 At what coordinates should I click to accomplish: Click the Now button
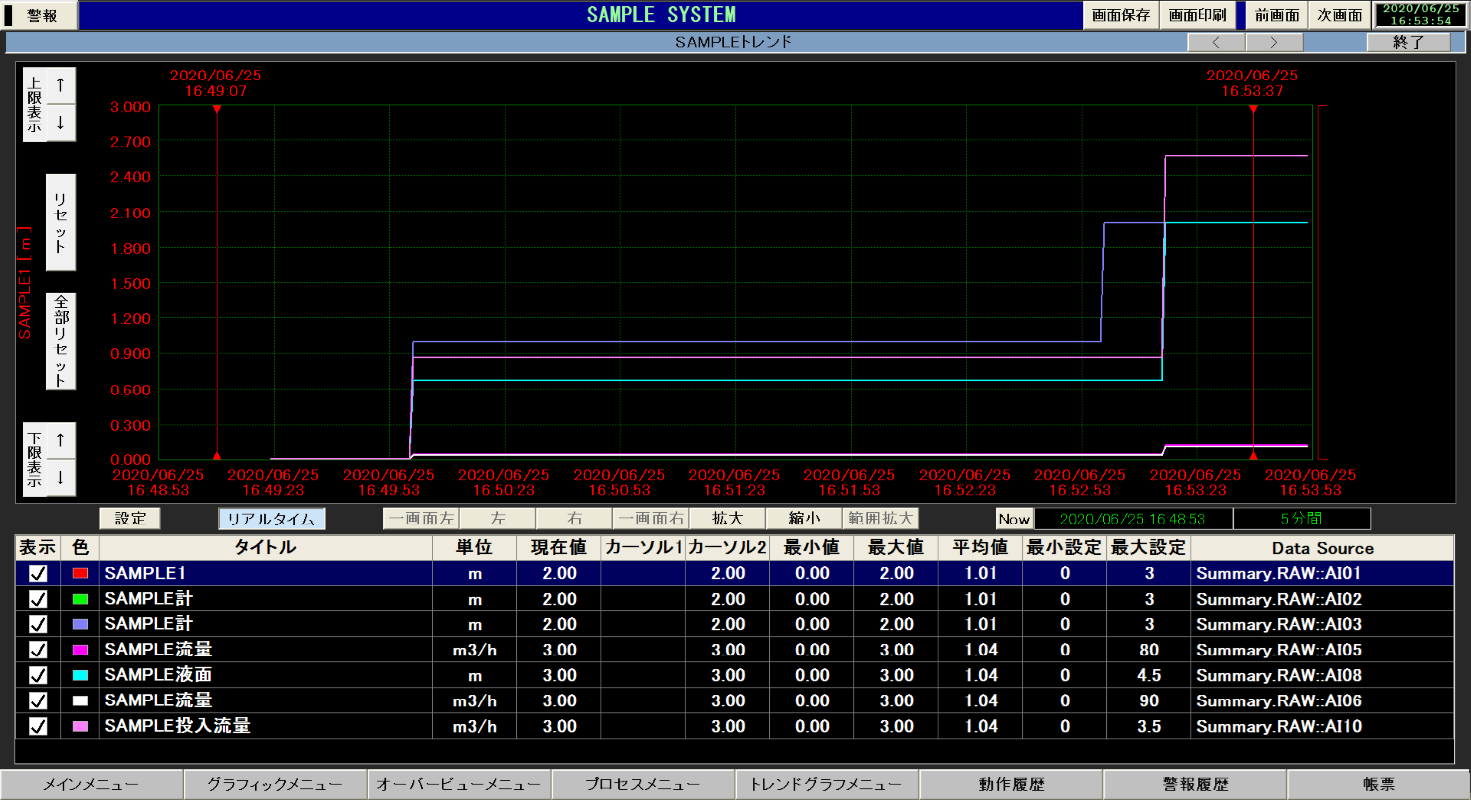pyautogui.click(x=1014, y=519)
